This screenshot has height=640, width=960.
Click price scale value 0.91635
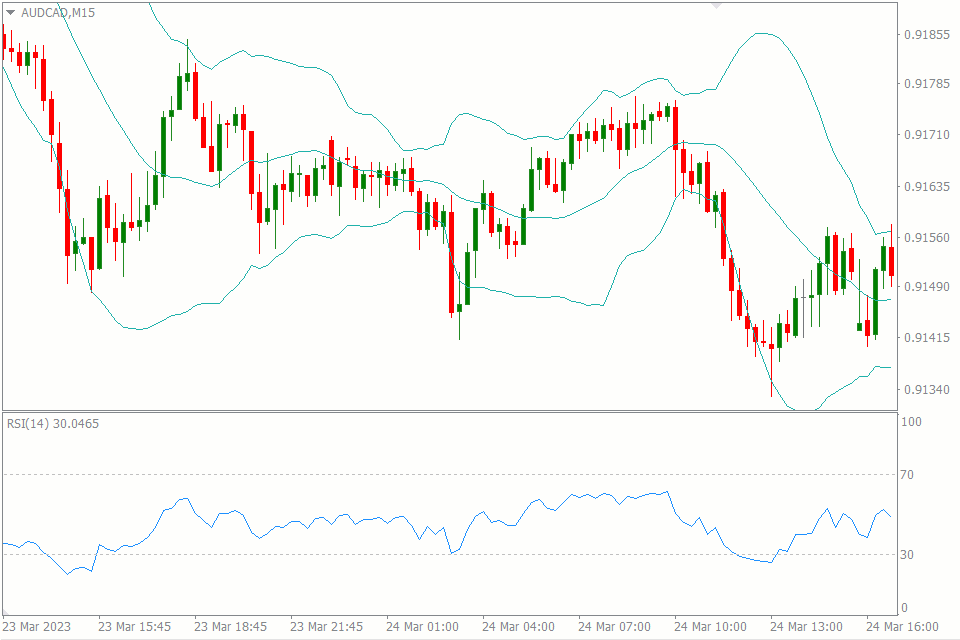coord(927,186)
